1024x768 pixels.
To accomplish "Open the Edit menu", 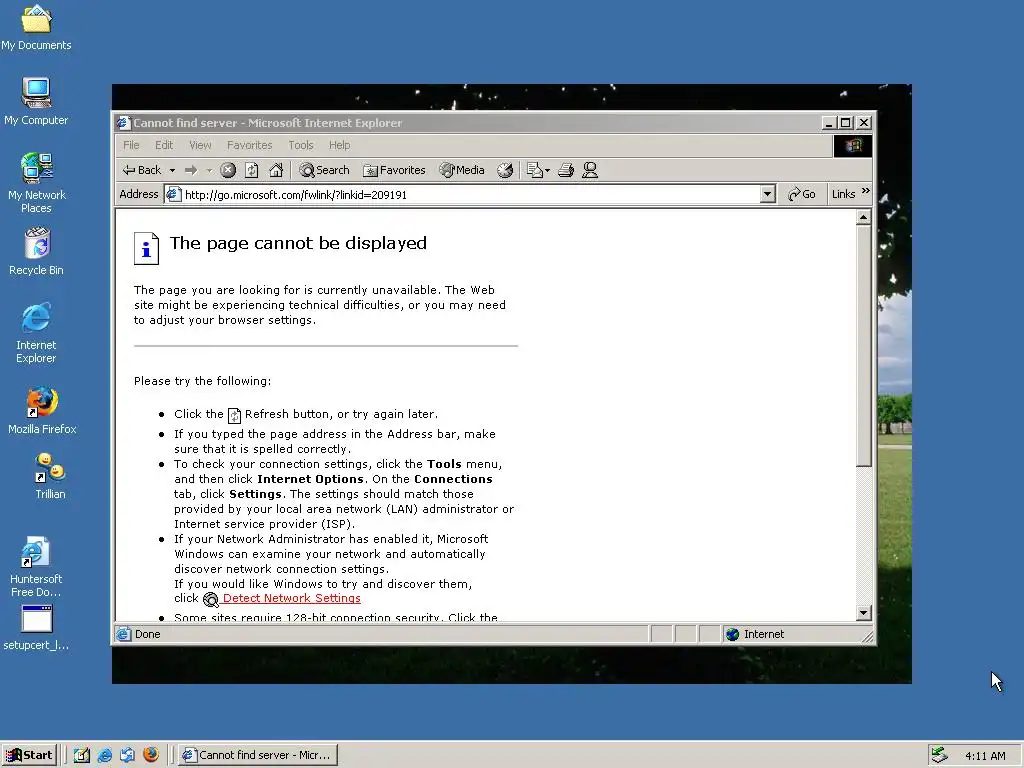I will tap(164, 145).
